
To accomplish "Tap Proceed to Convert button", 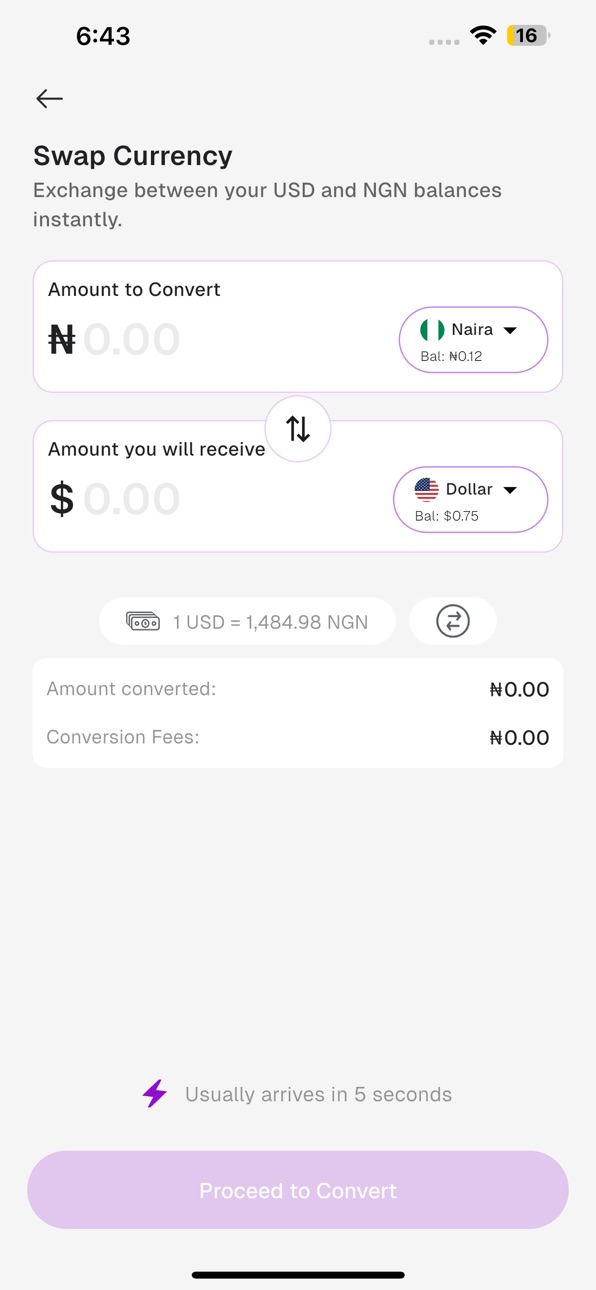I will (x=298, y=1190).
